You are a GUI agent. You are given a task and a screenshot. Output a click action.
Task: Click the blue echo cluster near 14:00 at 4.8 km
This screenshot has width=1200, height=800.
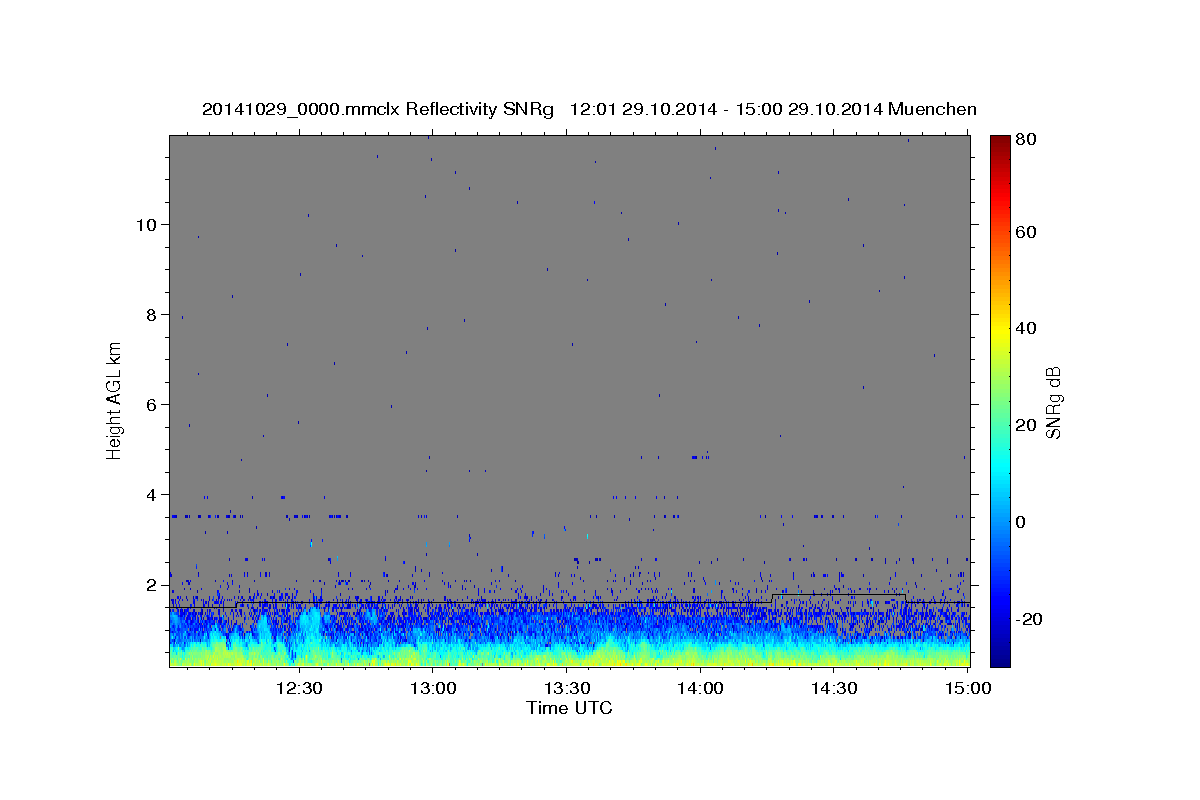tap(700, 457)
